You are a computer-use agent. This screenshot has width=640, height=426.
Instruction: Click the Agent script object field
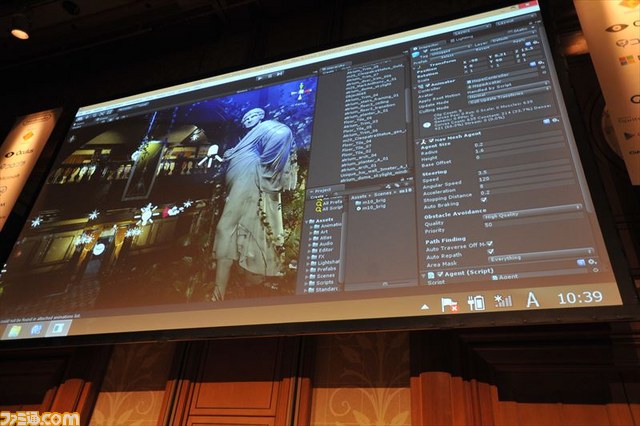tap(540, 274)
